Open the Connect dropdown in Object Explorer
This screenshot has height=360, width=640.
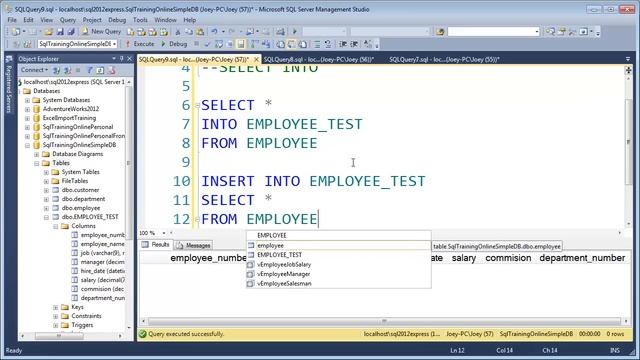click(x=35, y=70)
